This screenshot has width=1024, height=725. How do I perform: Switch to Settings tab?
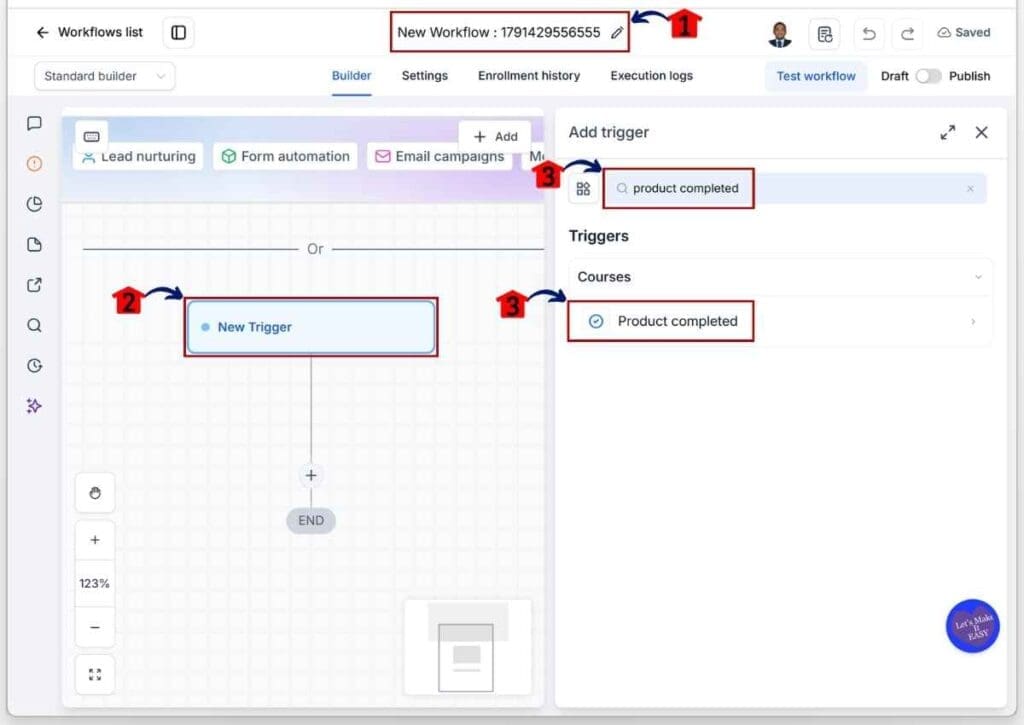point(424,76)
